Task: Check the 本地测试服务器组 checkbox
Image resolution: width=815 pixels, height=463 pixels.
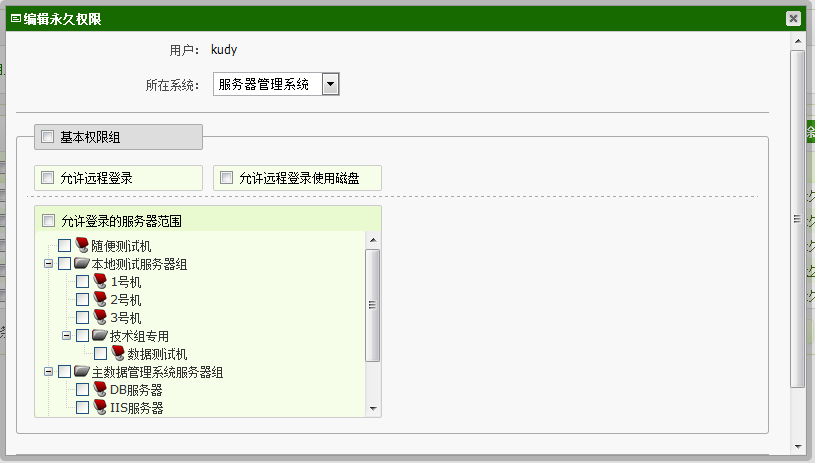Action: click(x=64, y=263)
